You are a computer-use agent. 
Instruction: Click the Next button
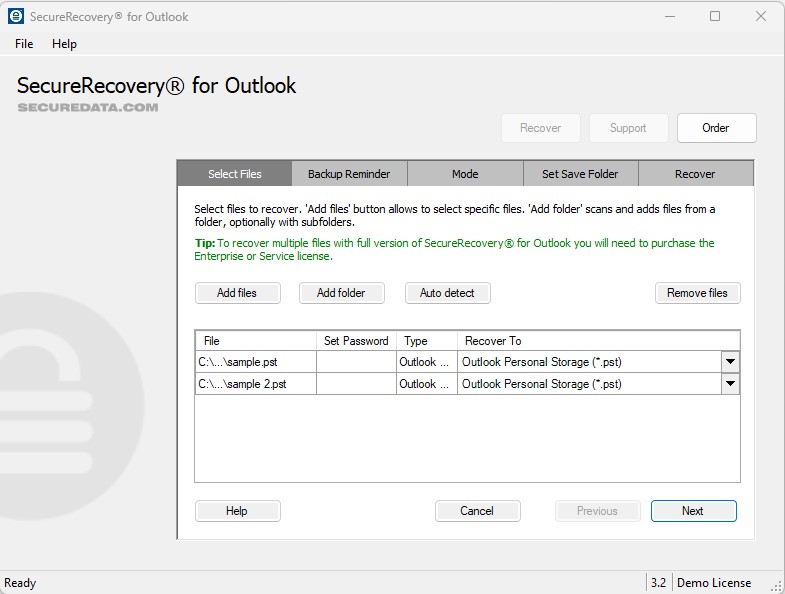(x=693, y=511)
